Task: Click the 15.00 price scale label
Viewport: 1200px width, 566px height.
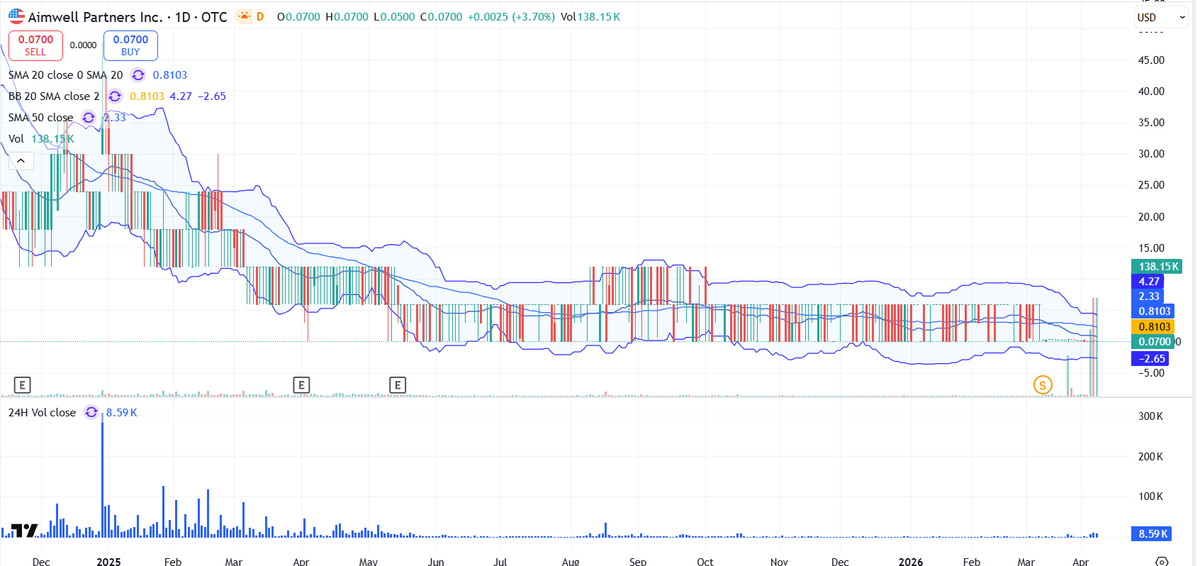Action: coord(1152,248)
